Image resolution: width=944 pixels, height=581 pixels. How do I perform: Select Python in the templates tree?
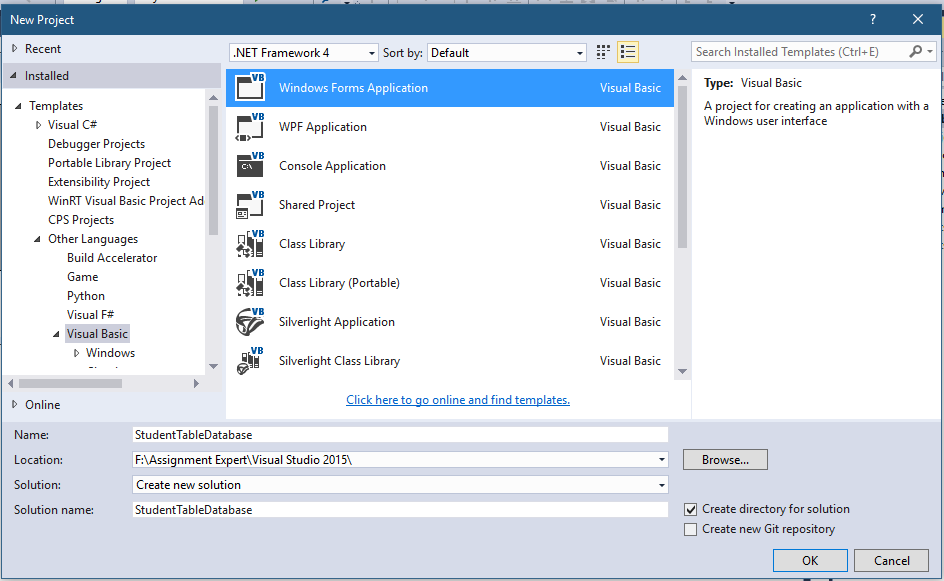pyautogui.click(x=86, y=296)
